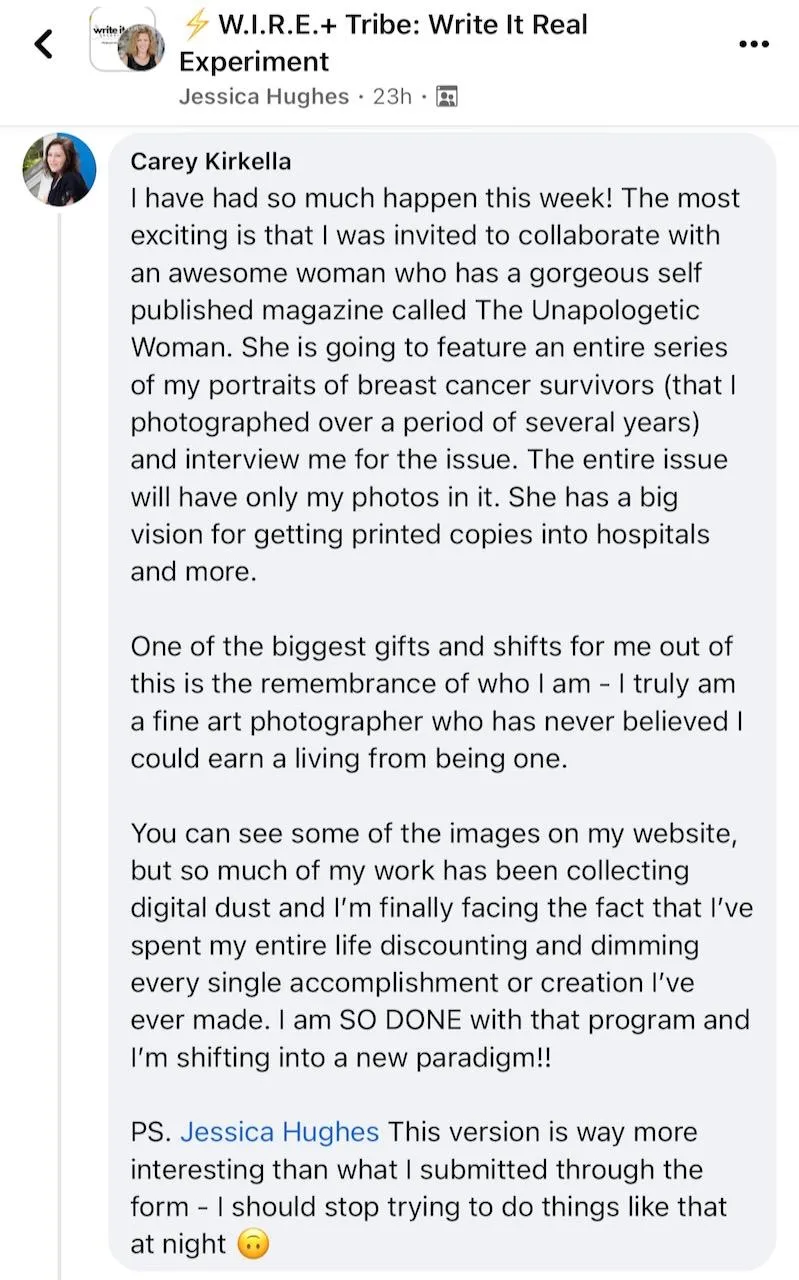Tap the vertical thread line beside the comment
This screenshot has height=1280, width=799.
60,745
